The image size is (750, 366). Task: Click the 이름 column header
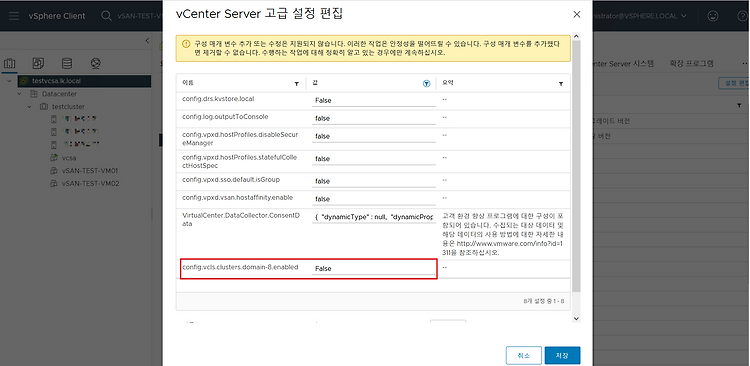pos(188,83)
